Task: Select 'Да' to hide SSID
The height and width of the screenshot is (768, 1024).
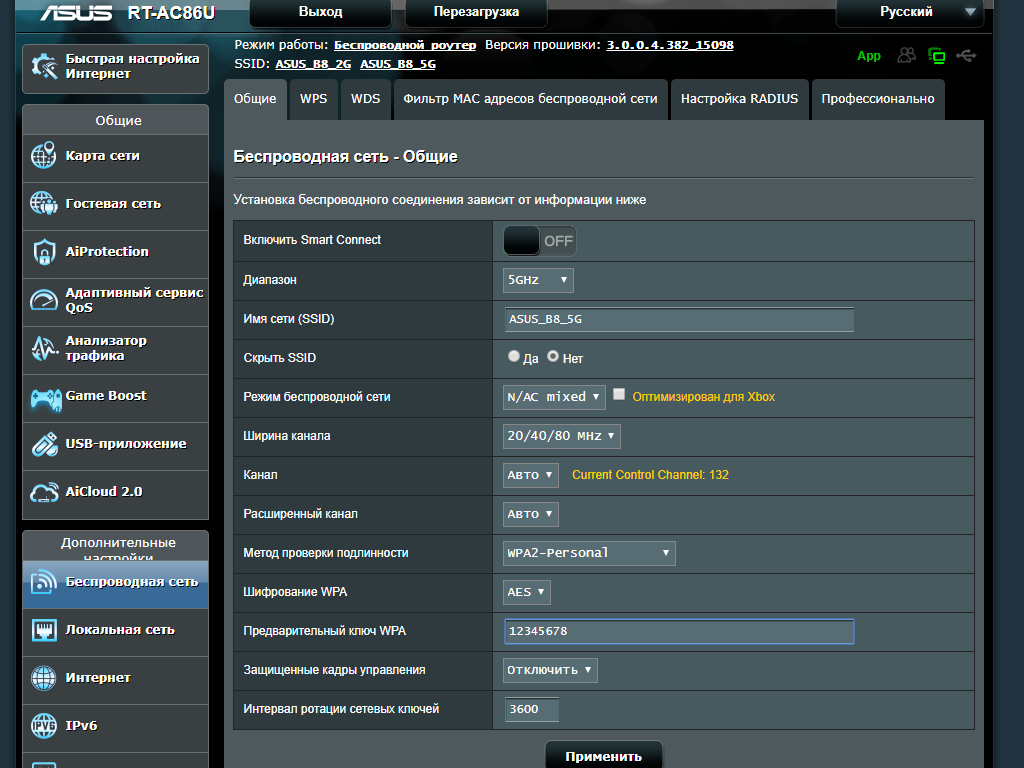Action: [x=514, y=356]
